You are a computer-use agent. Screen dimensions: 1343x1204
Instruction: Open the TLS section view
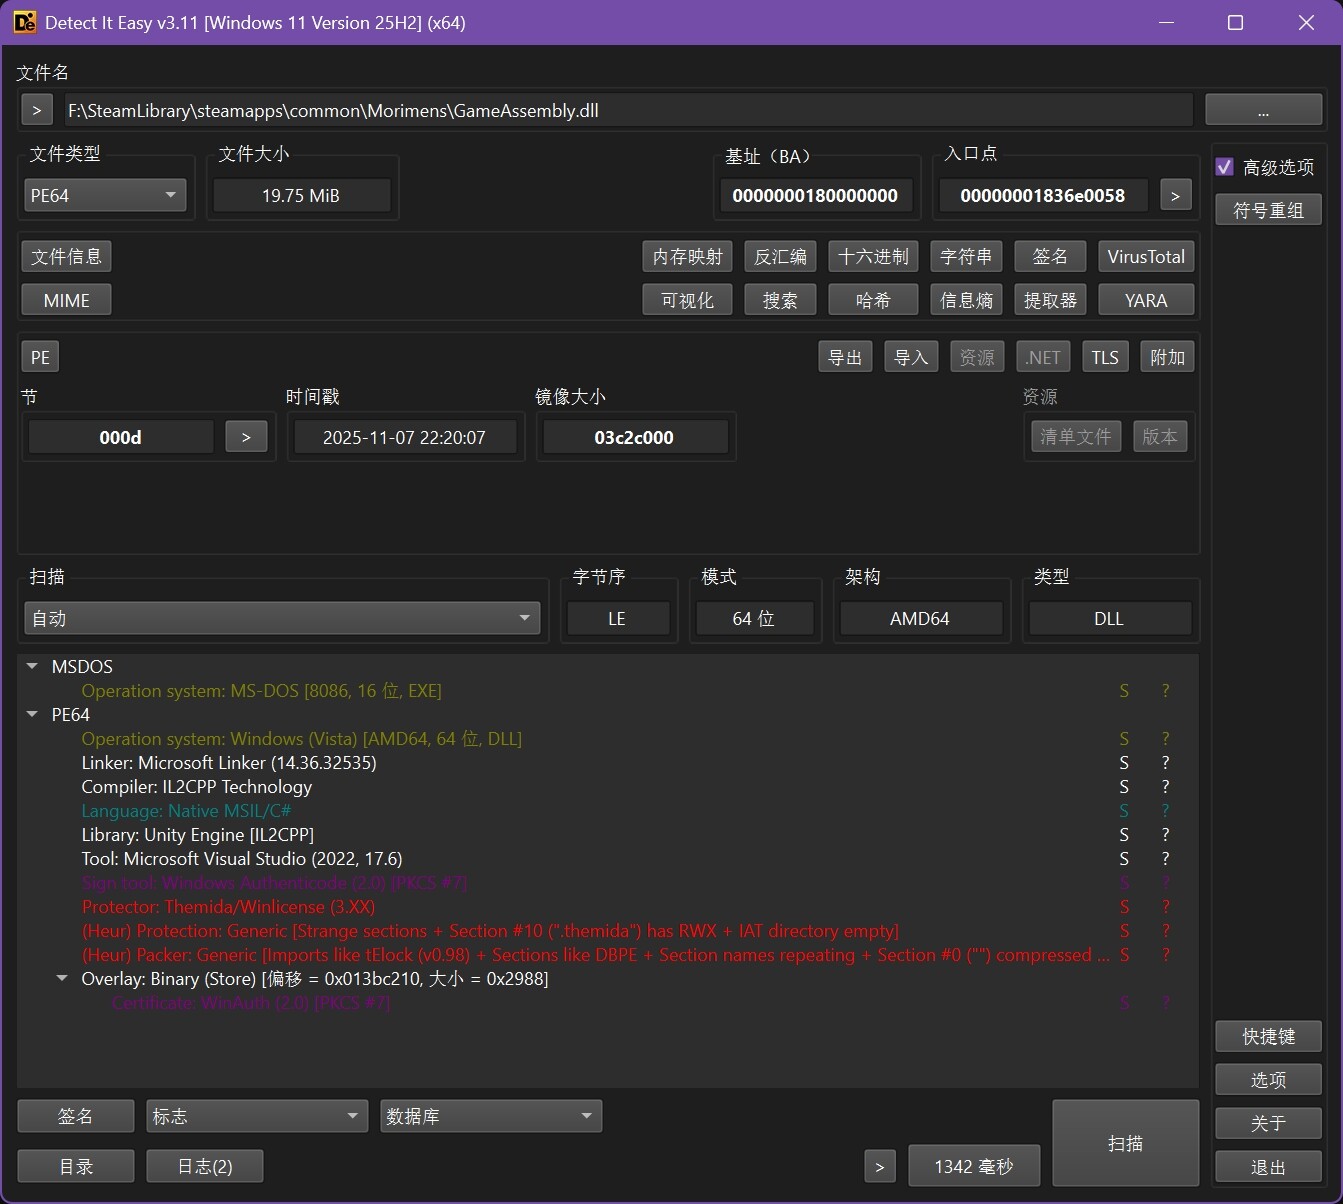point(1104,357)
